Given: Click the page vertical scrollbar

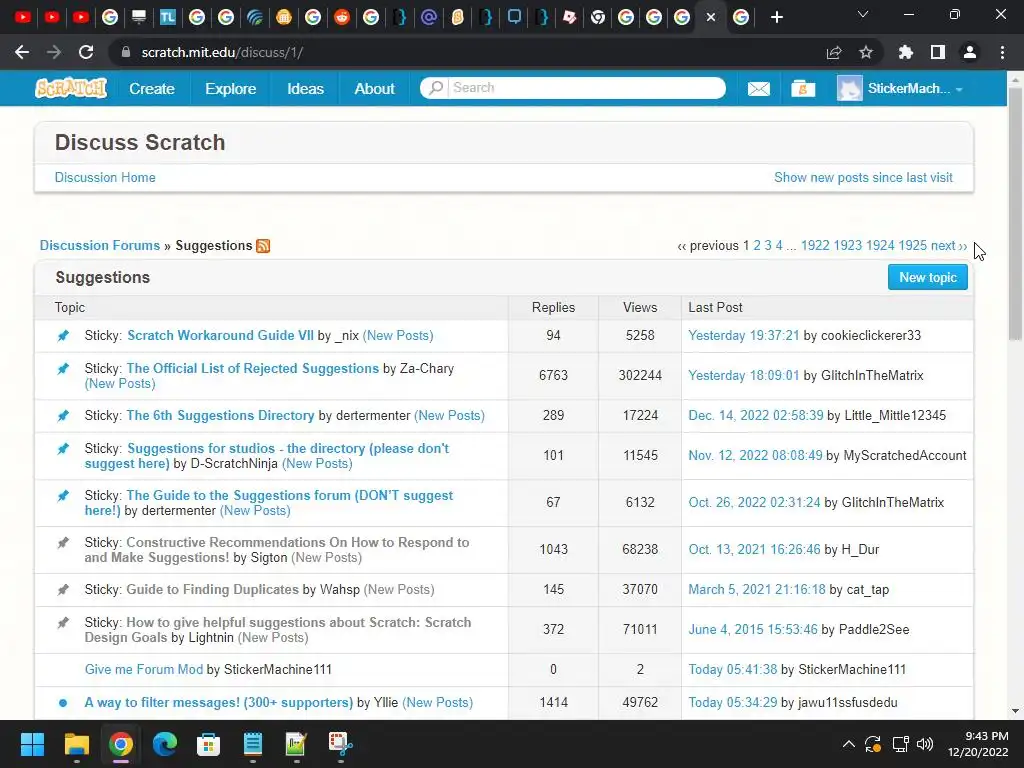Looking at the screenshot, I should click(x=1015, y=212).
